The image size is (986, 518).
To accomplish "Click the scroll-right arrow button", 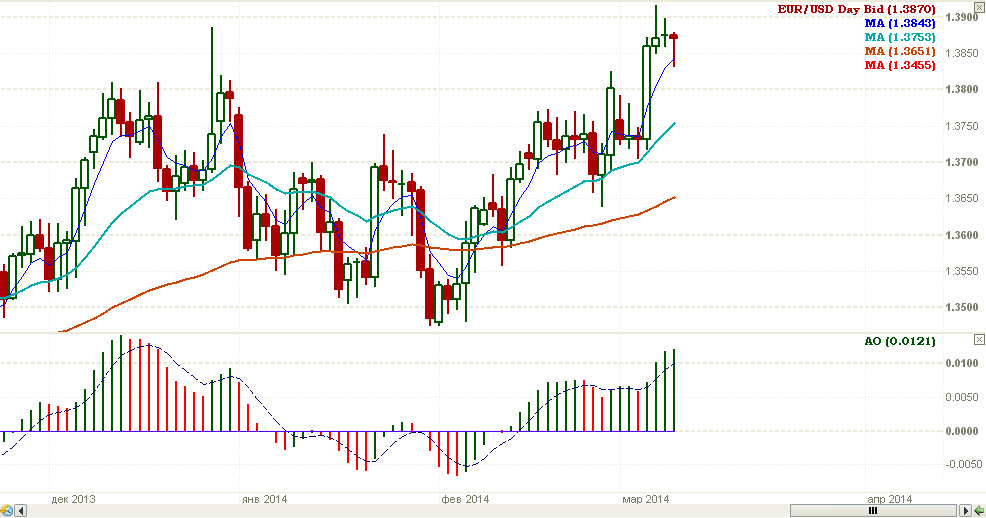I will pyautogui.click(x=966, y=510).
